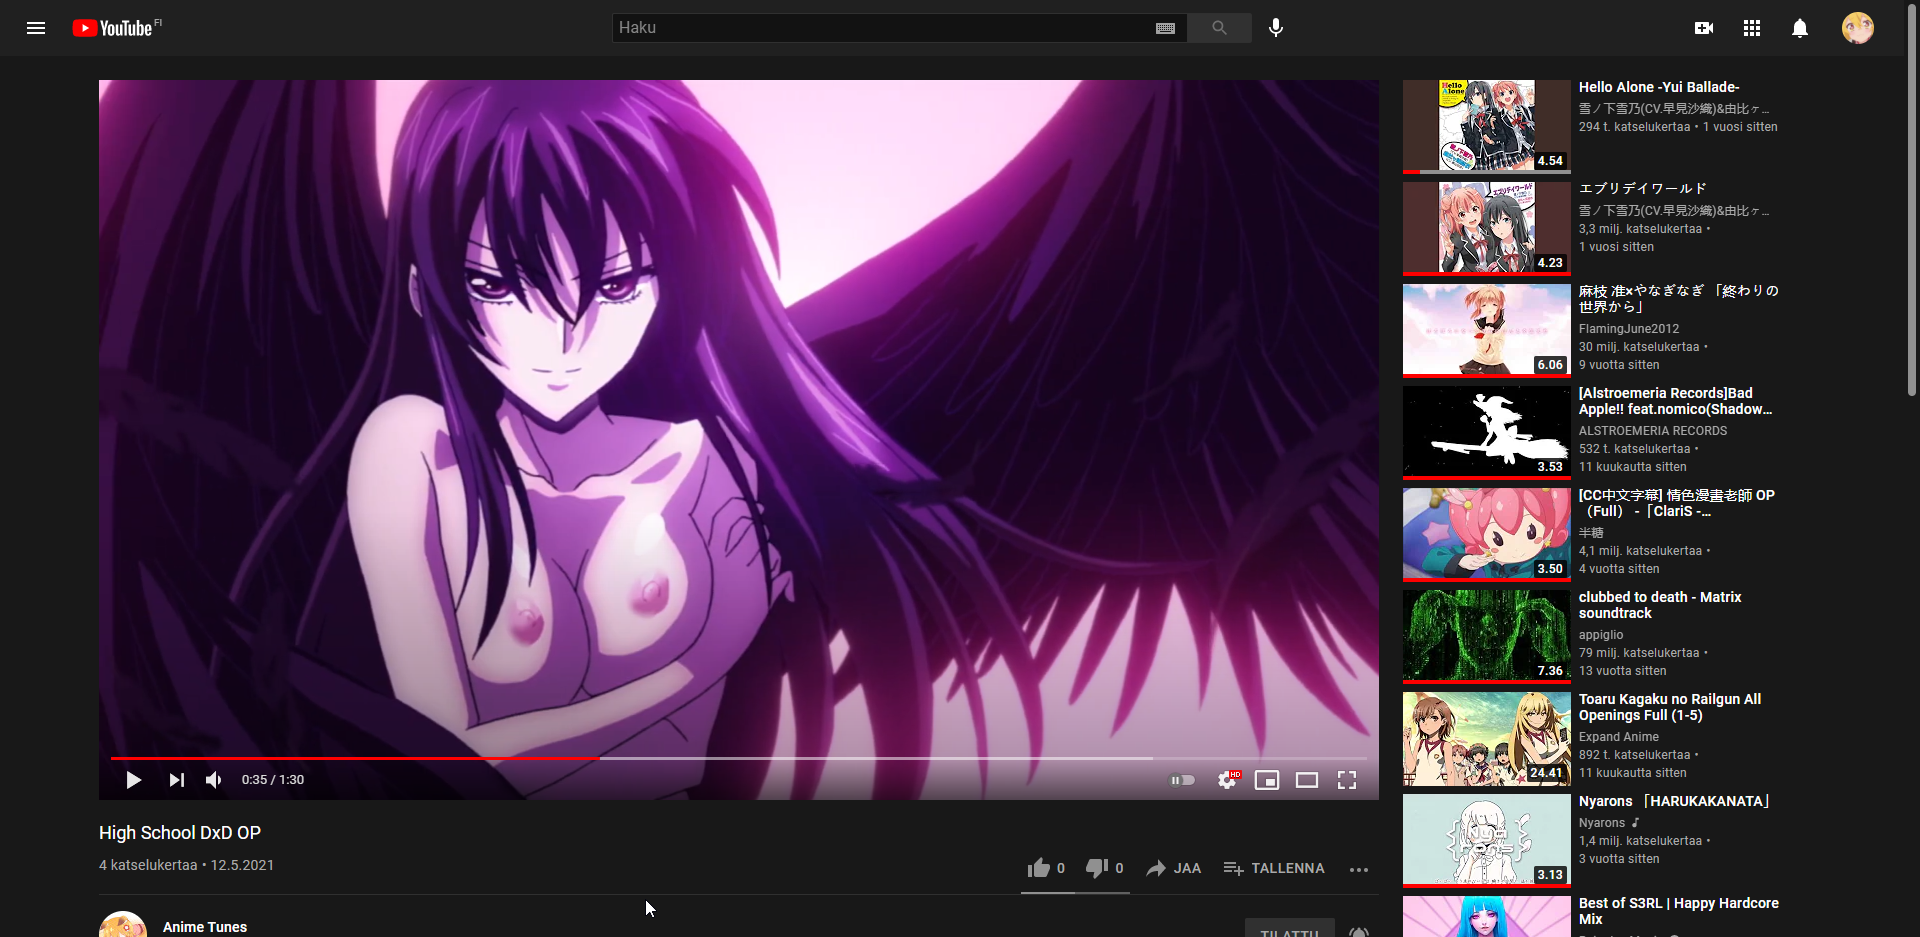Open the three-dot more actions menu
The image size is (1920, 937).
pyautogui.click(x=1358, y=869)
